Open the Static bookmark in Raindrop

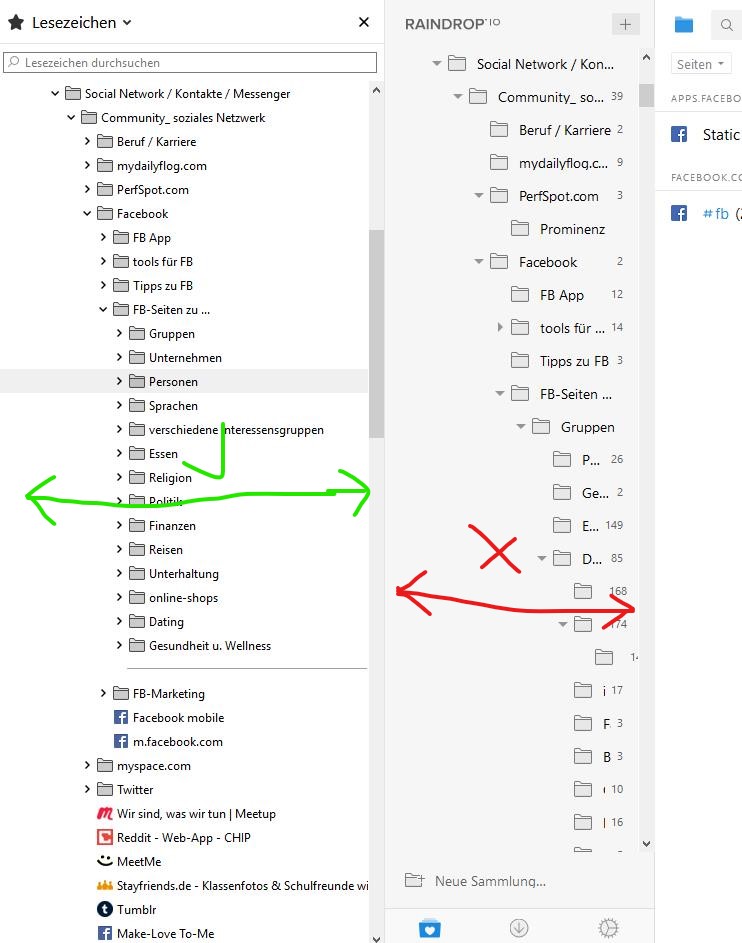point(721,134)
